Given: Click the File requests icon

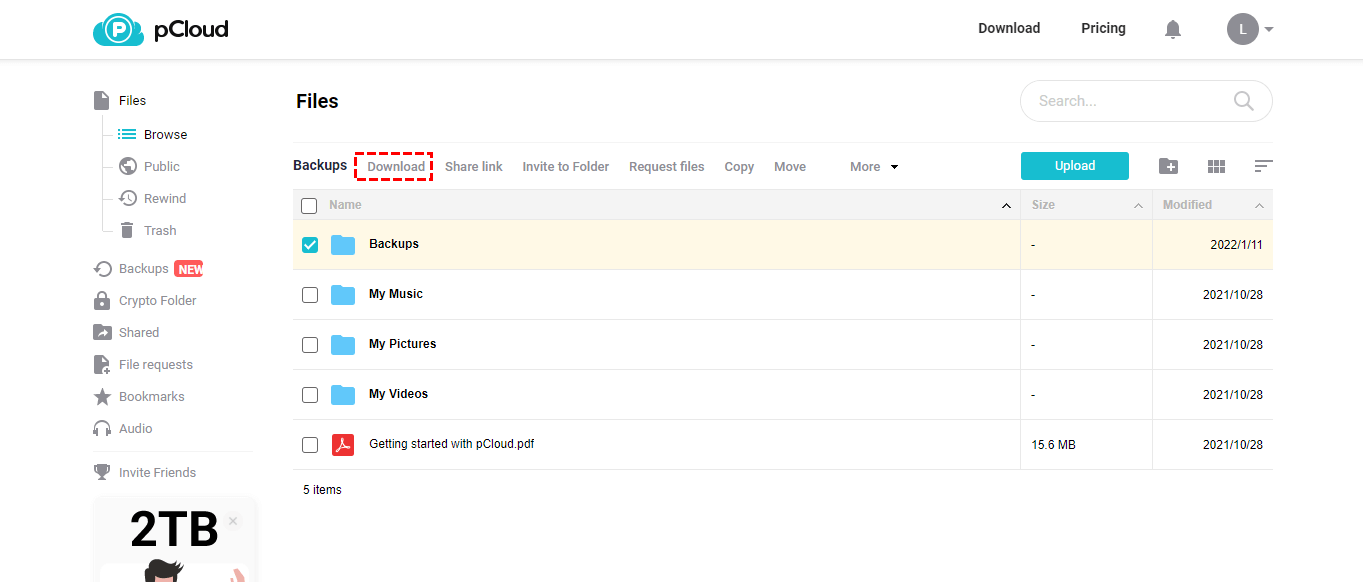Looking at the screenshot, I should point(102,365).
